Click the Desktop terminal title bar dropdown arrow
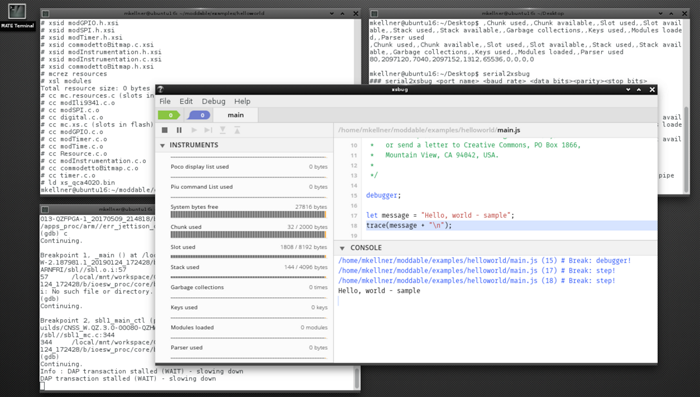This screenshot has height=397, width=700. pyautogui.click(x=661, y=13)
